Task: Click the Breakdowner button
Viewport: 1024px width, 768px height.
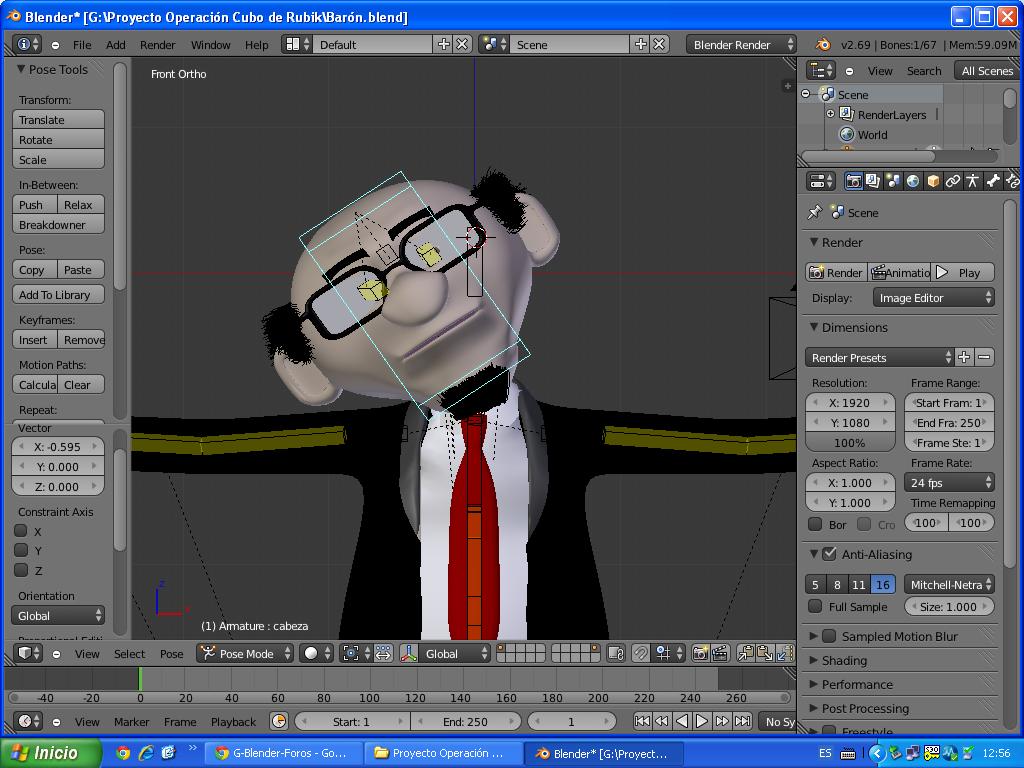Action: 58,225
